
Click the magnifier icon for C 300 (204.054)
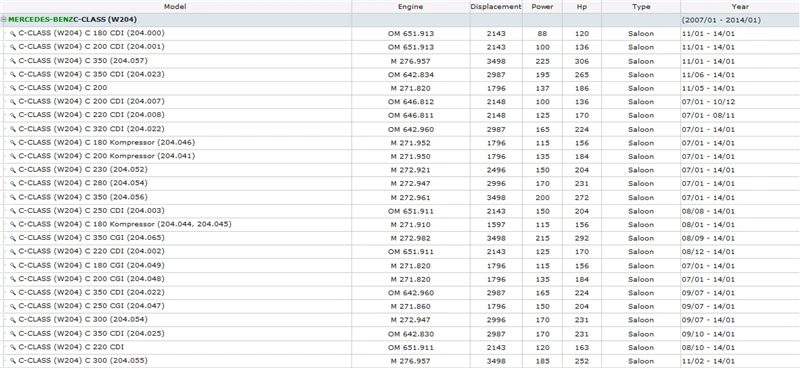13,320
